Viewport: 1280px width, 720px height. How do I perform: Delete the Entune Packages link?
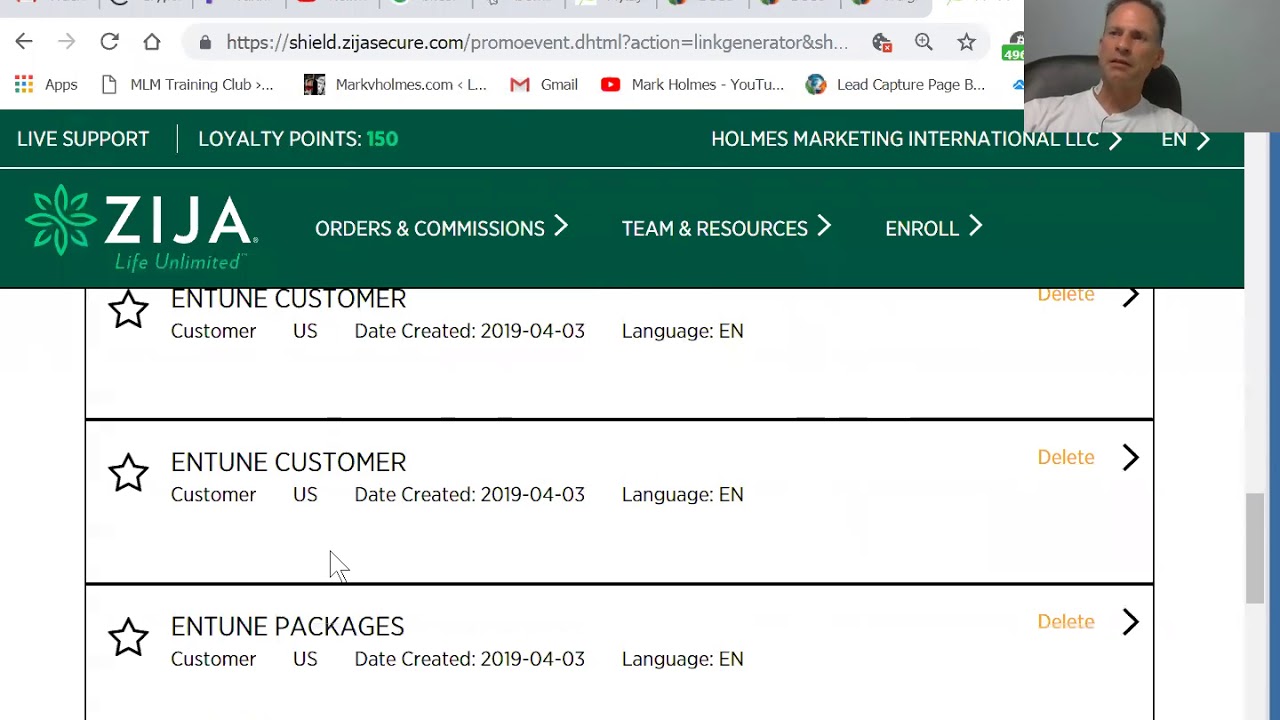(1065, 621)
